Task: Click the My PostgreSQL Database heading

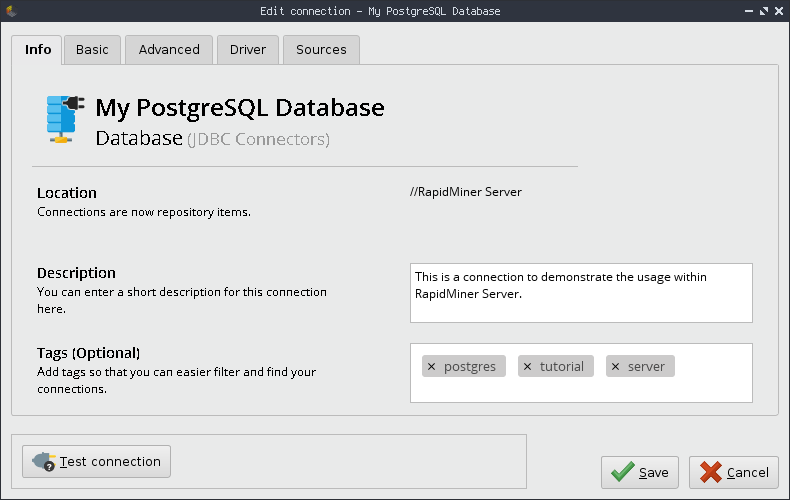Action: click(239, 108)
